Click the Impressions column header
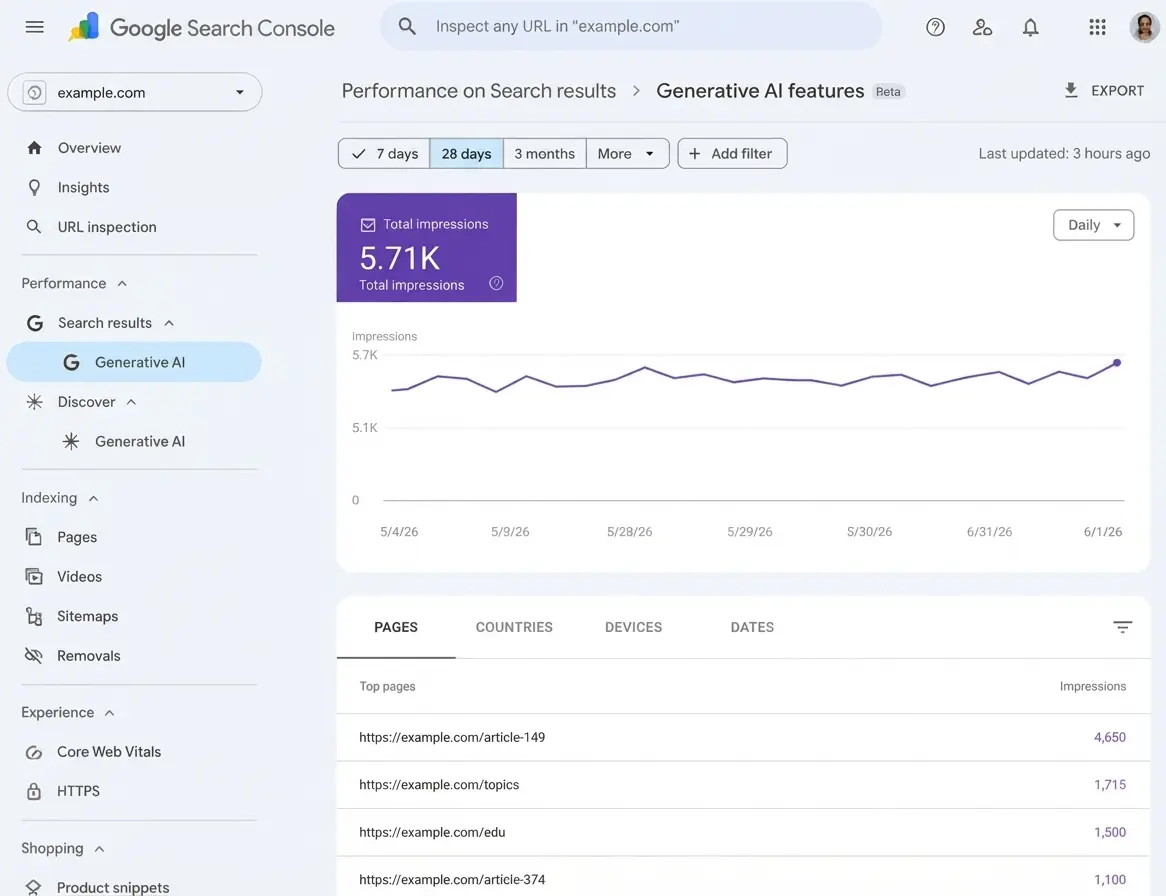The width and height of the screenshot is (1166, 896). click(x=1092, y=686)
